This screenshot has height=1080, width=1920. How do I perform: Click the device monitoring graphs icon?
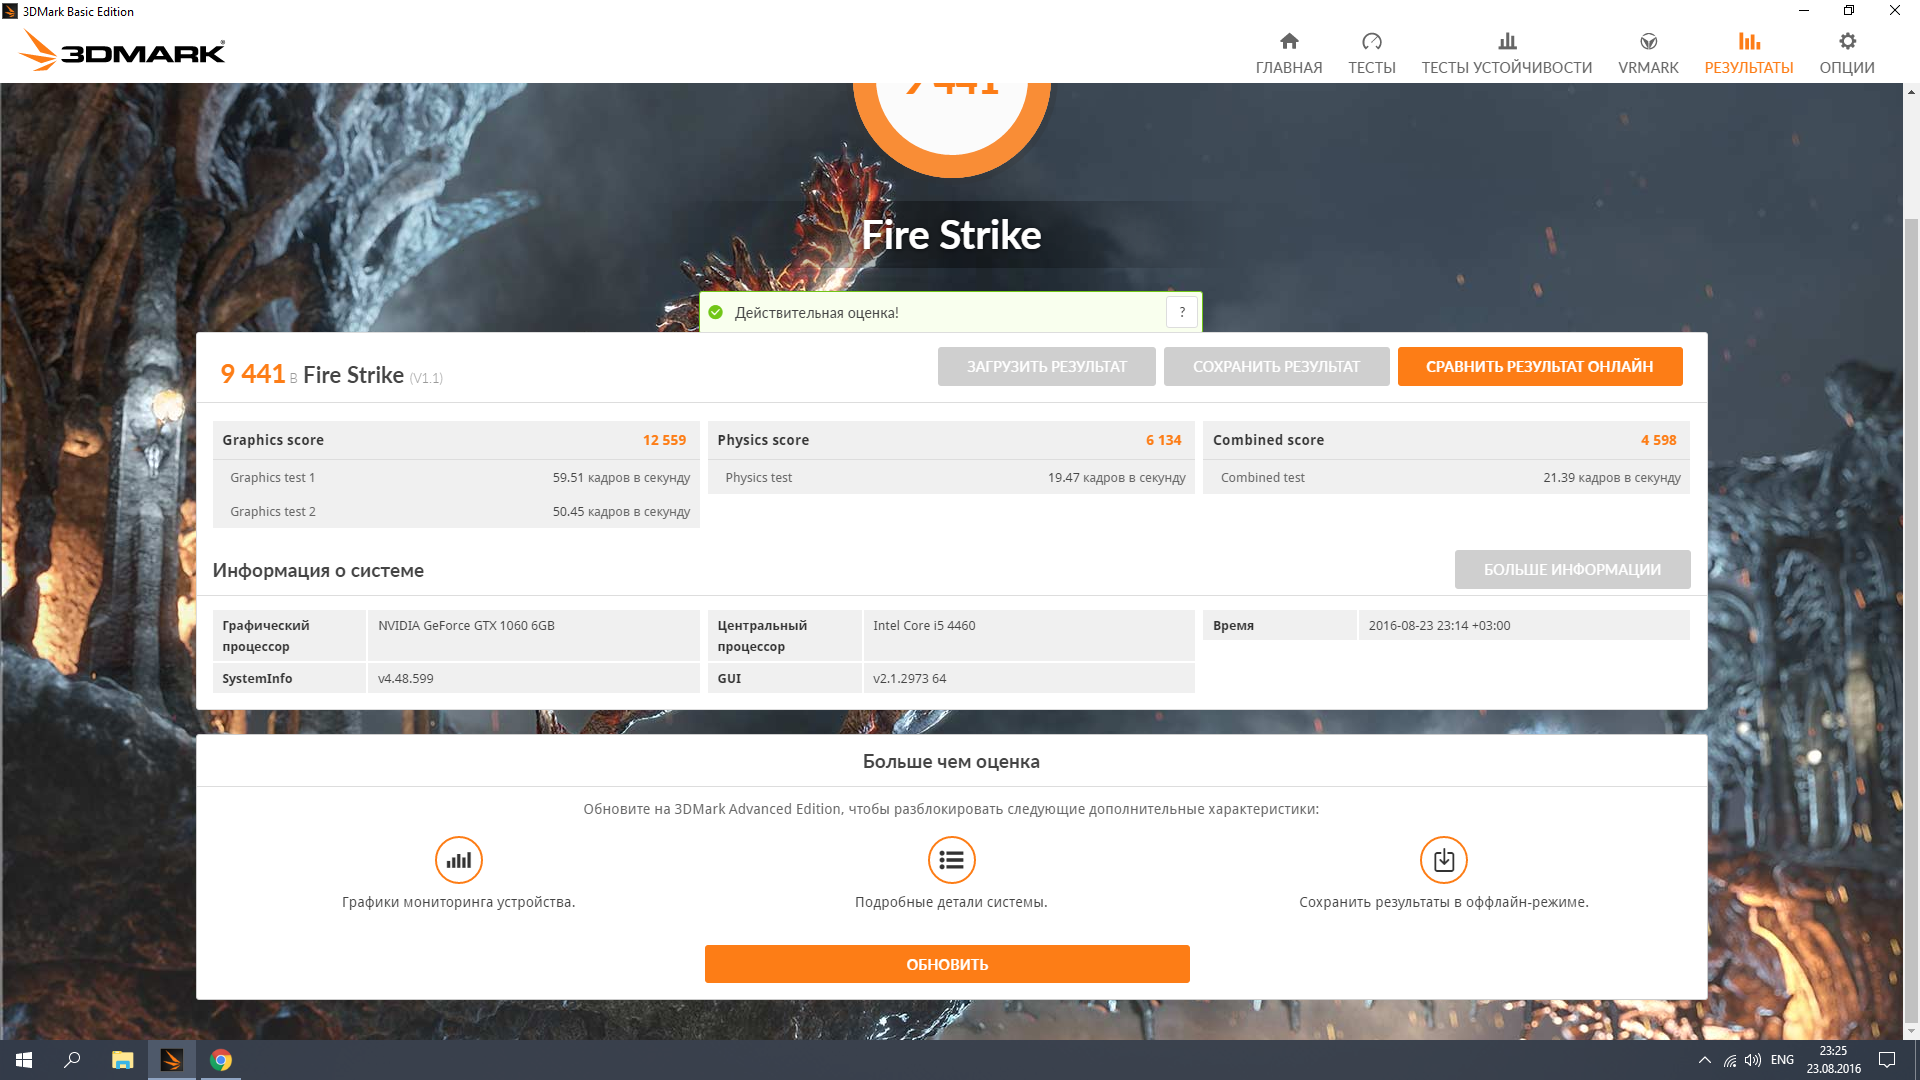click(458, 860)
